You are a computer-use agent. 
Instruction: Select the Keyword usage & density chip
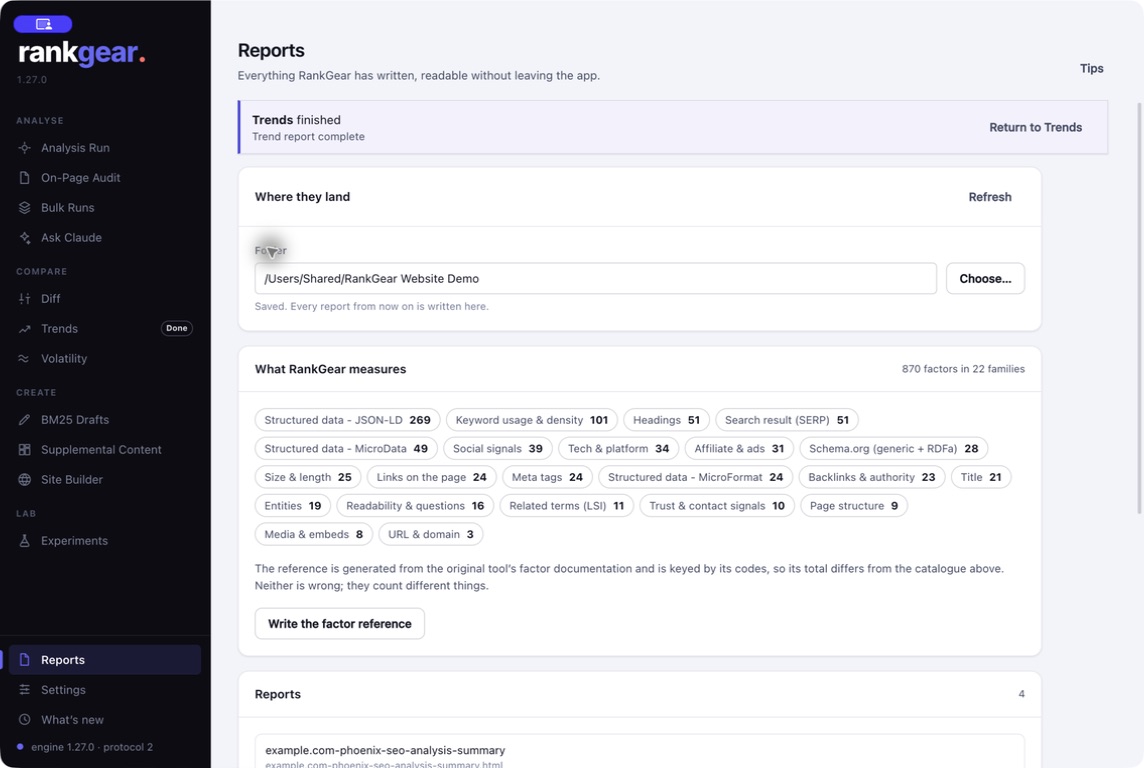pyautogui.click(x=532, y=420)
